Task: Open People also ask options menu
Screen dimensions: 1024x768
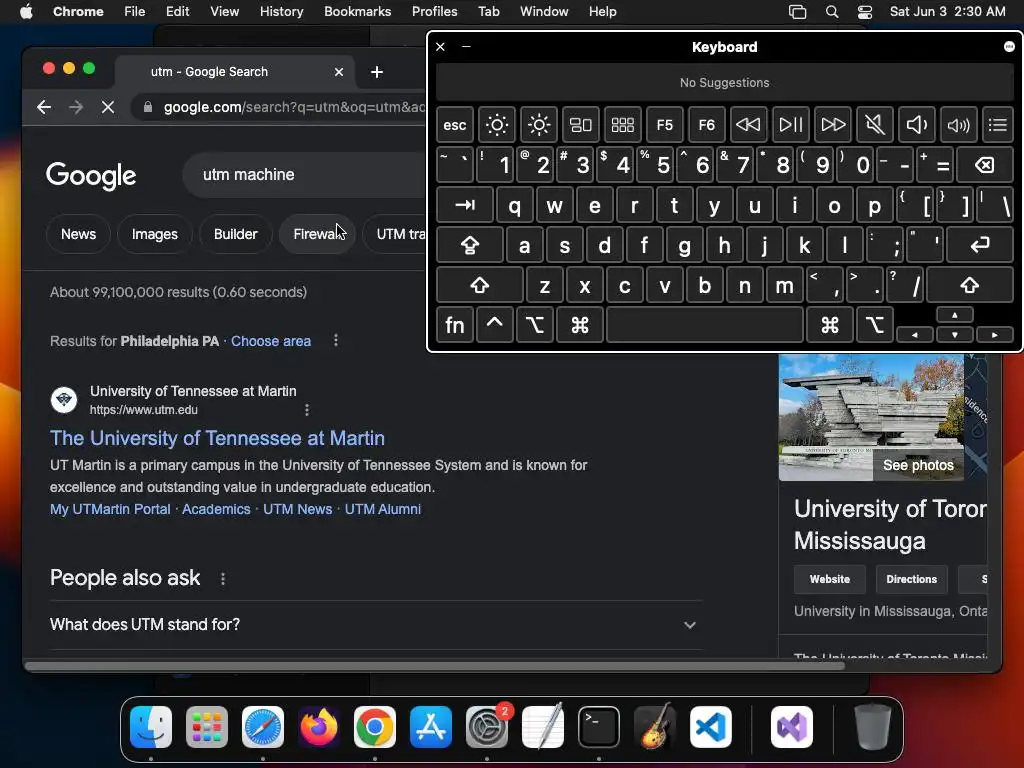Action: click(223, 579)
